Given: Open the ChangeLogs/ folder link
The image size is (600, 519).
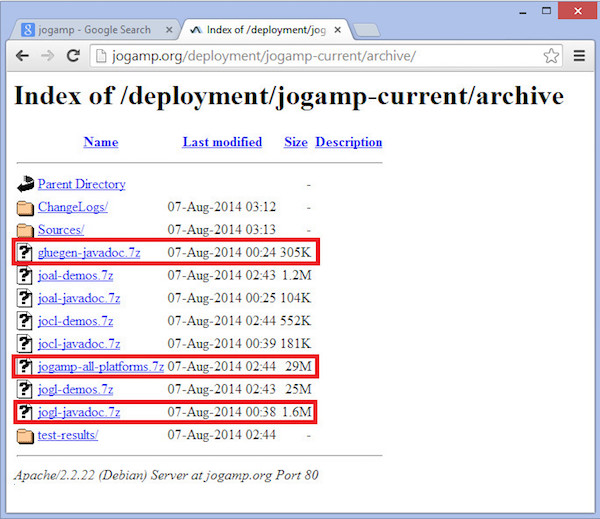Looking at the screenshot, I should click(x=73, y=207).
